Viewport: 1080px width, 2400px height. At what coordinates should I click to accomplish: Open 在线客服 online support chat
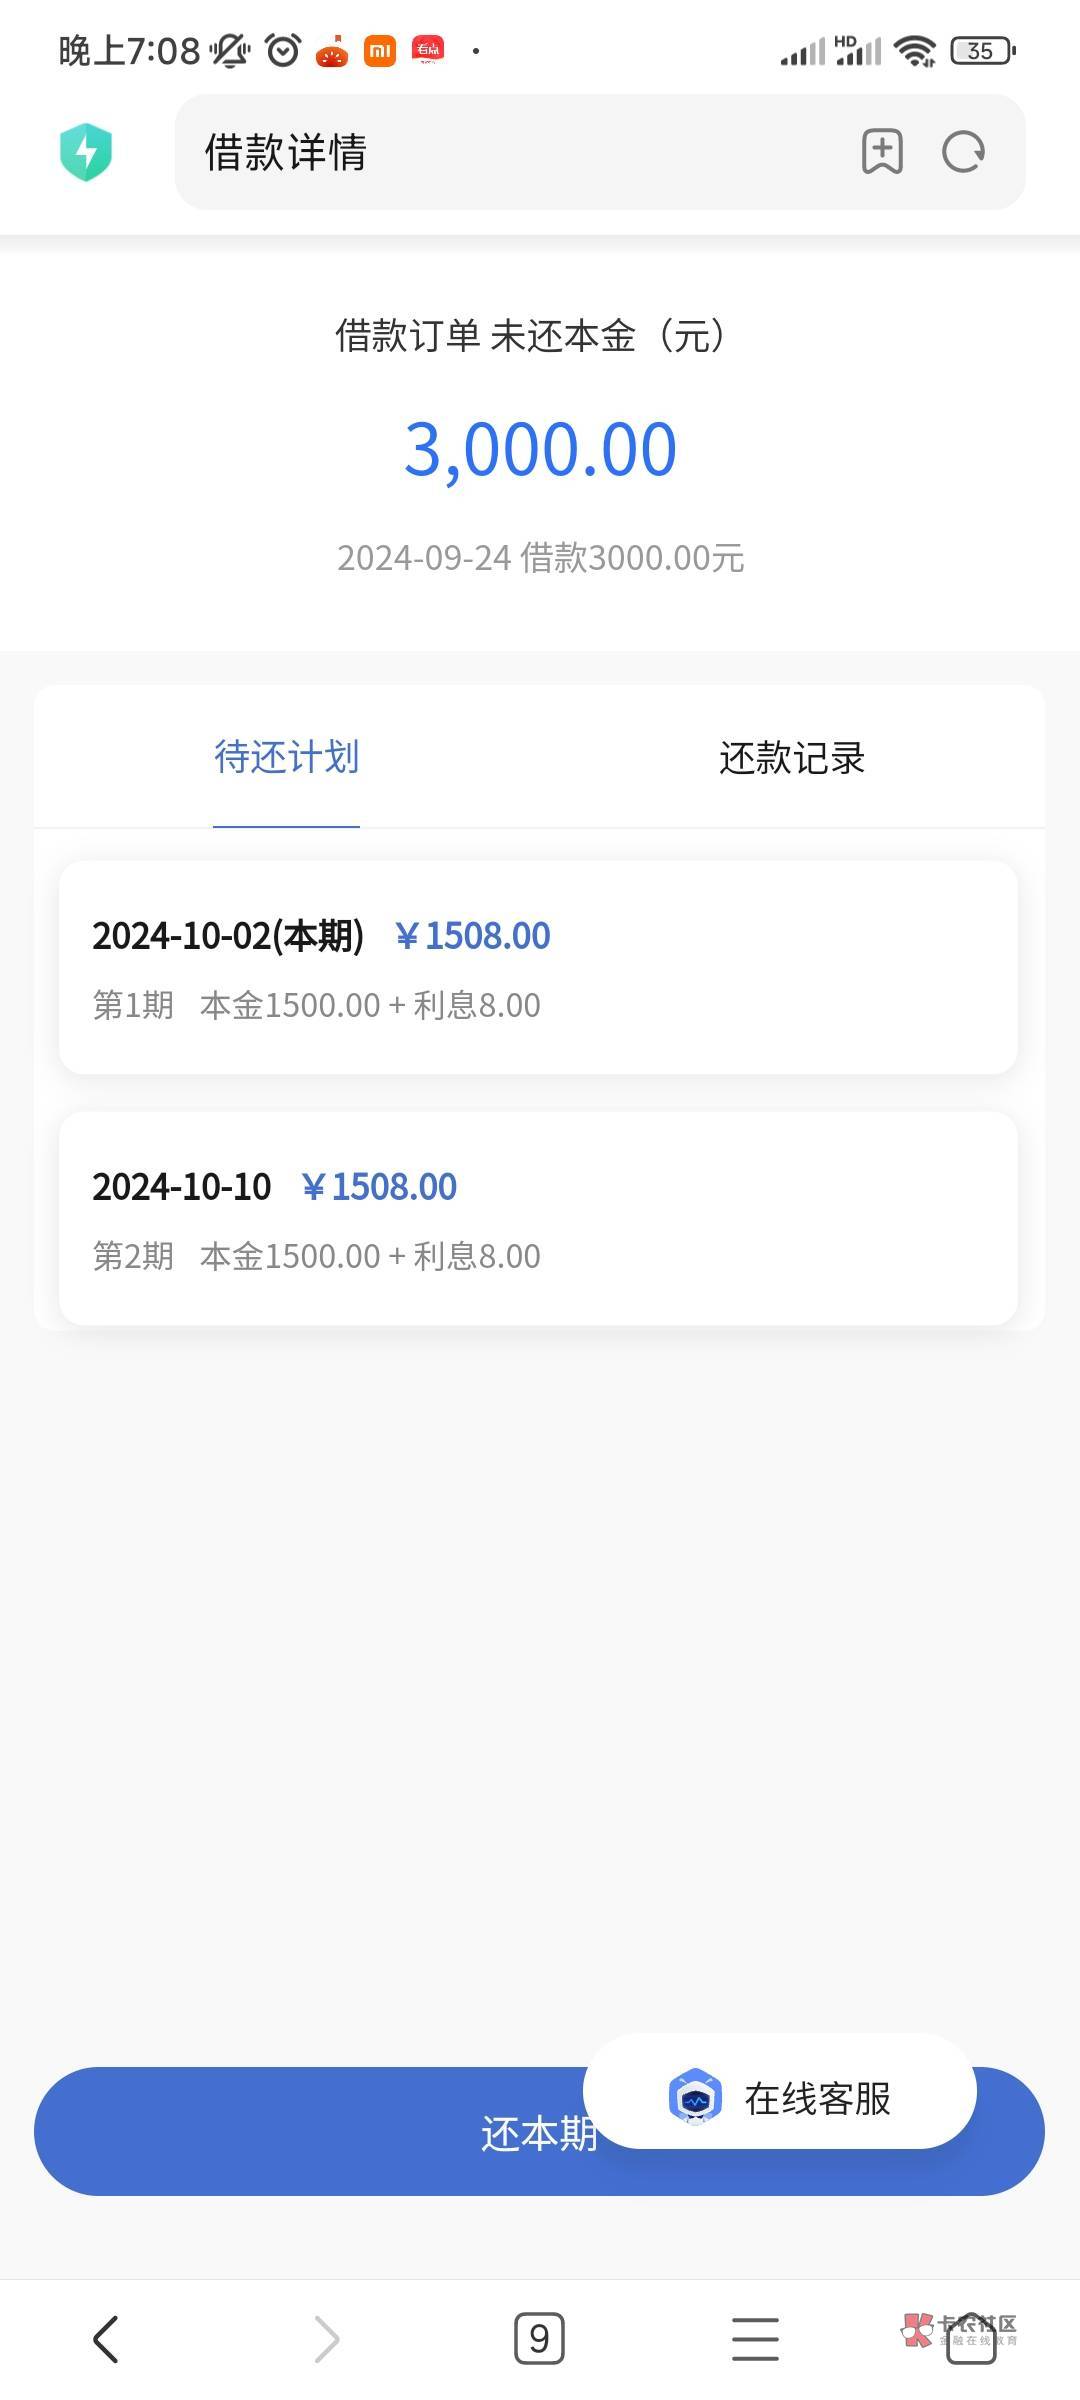pyautogui.click(x=816, y=2098)
